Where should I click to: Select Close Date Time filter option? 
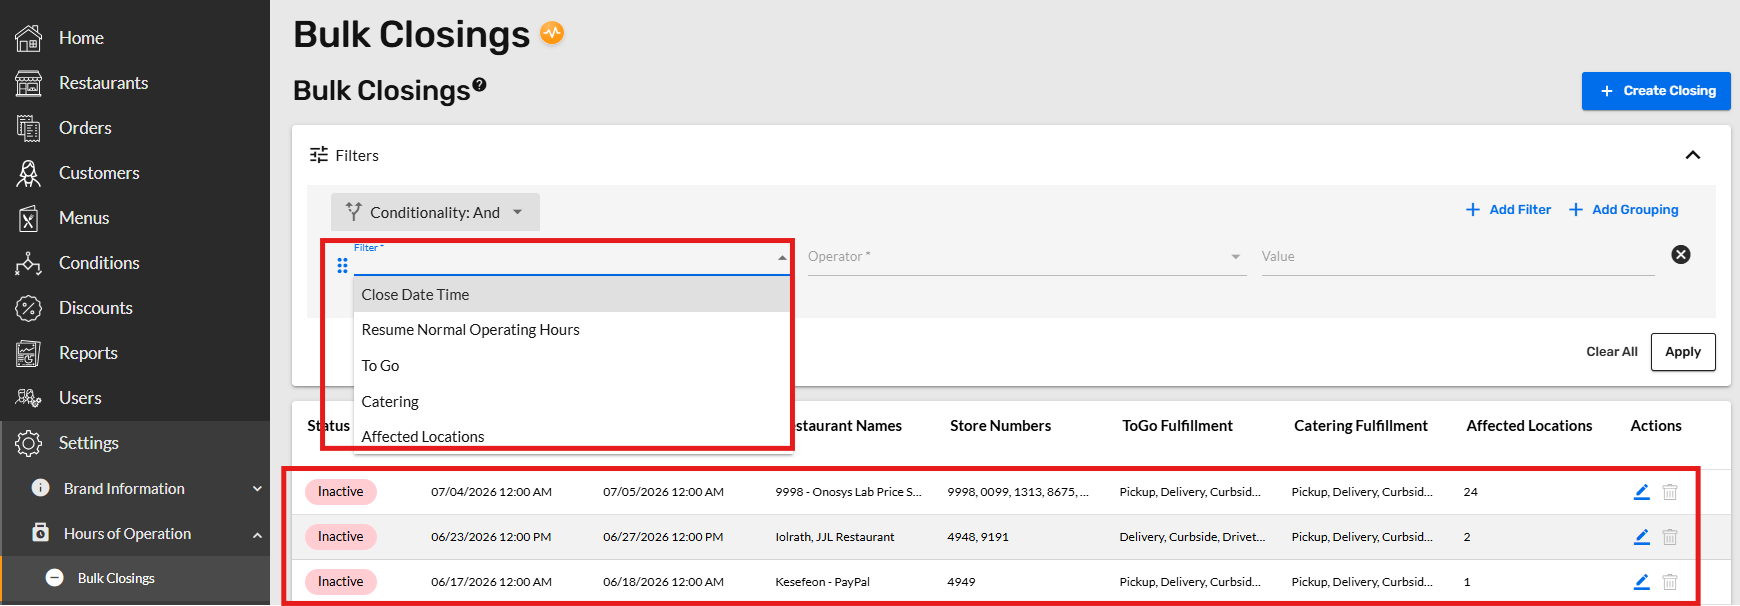pos(573,295)
